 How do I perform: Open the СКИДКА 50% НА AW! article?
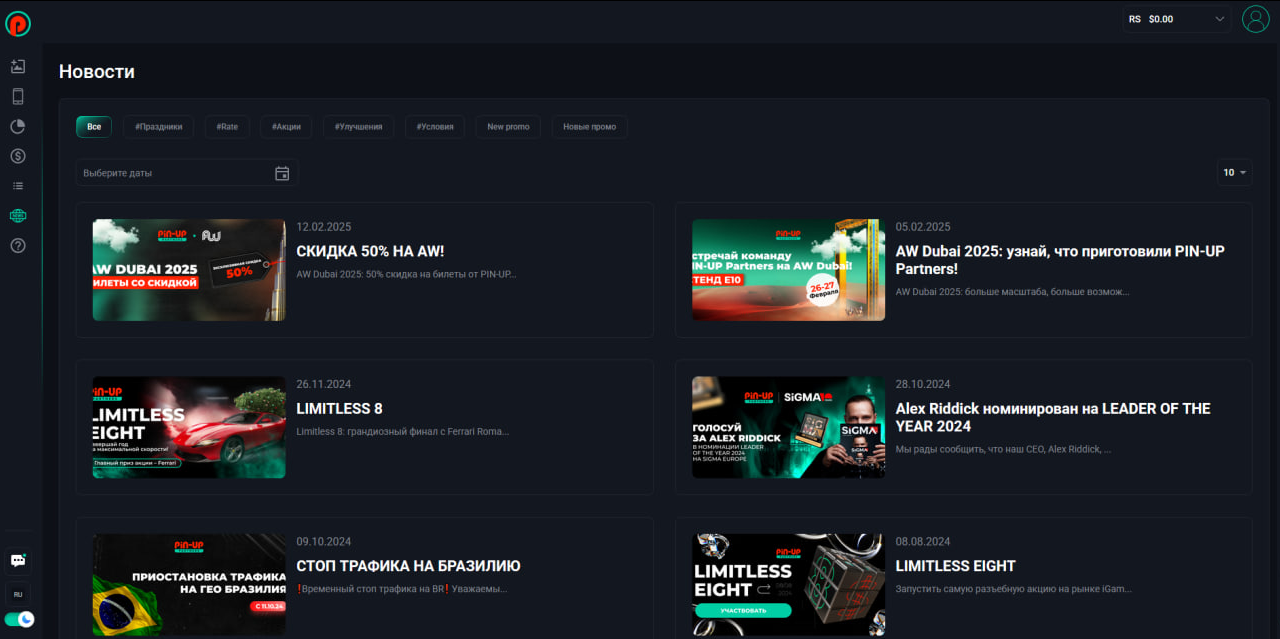(370, 251)
